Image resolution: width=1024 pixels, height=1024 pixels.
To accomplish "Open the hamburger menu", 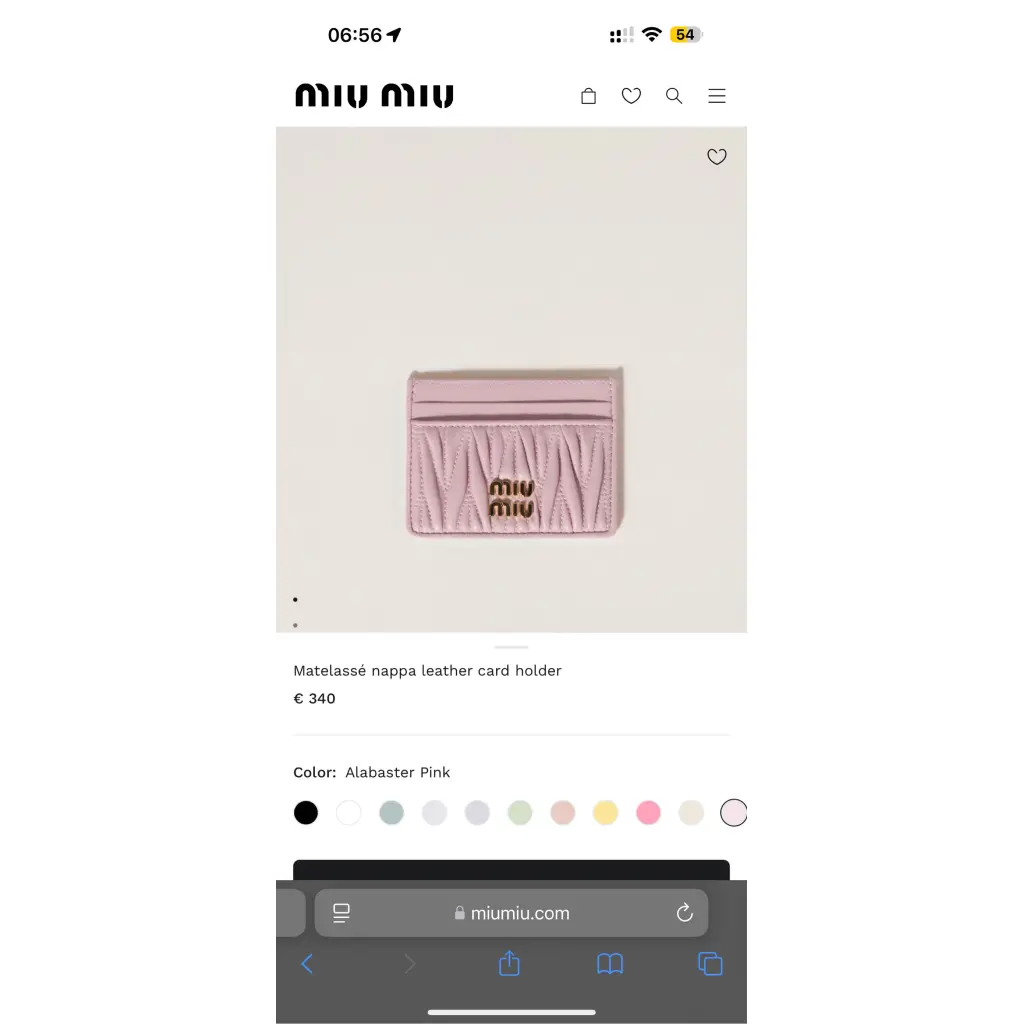I will (x=716, y=96).
